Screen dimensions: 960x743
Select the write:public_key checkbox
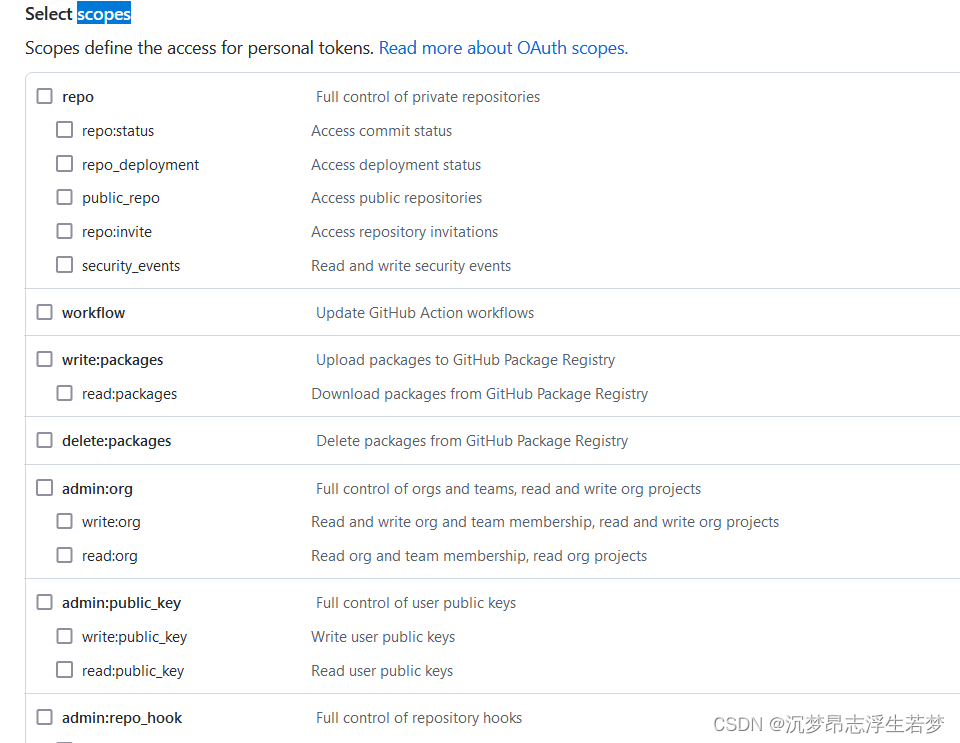pyautogui.click(x=64, y=636)
